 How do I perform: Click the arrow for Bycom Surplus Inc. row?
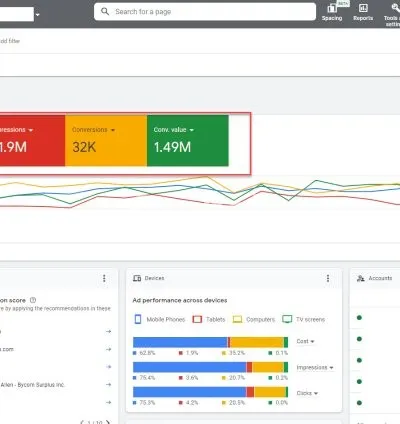109,385
